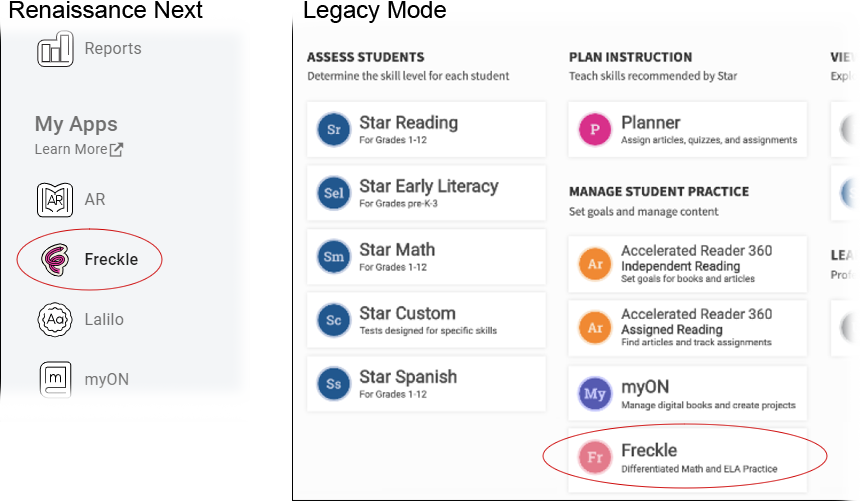Open the Star Spanish tile

click(426, 384)
